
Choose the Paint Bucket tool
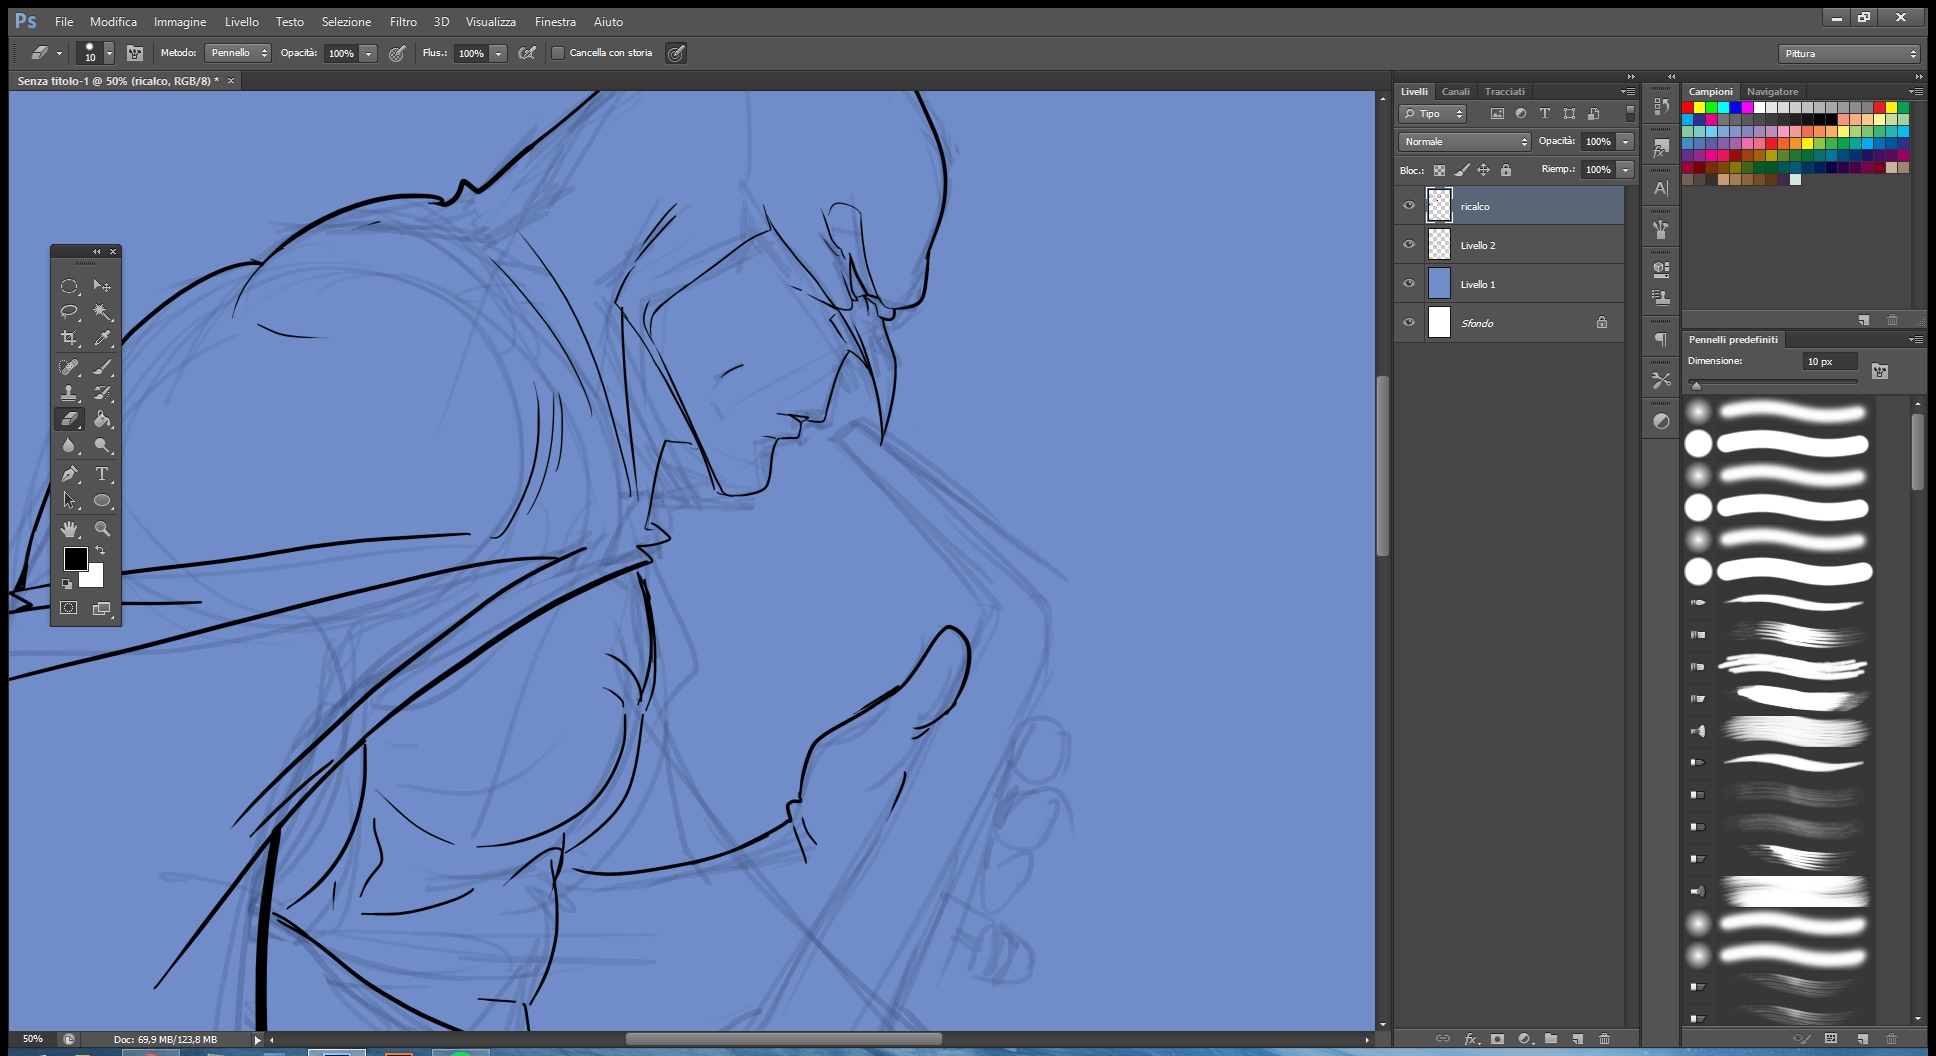pyautogui.click(x=102, y=420)
